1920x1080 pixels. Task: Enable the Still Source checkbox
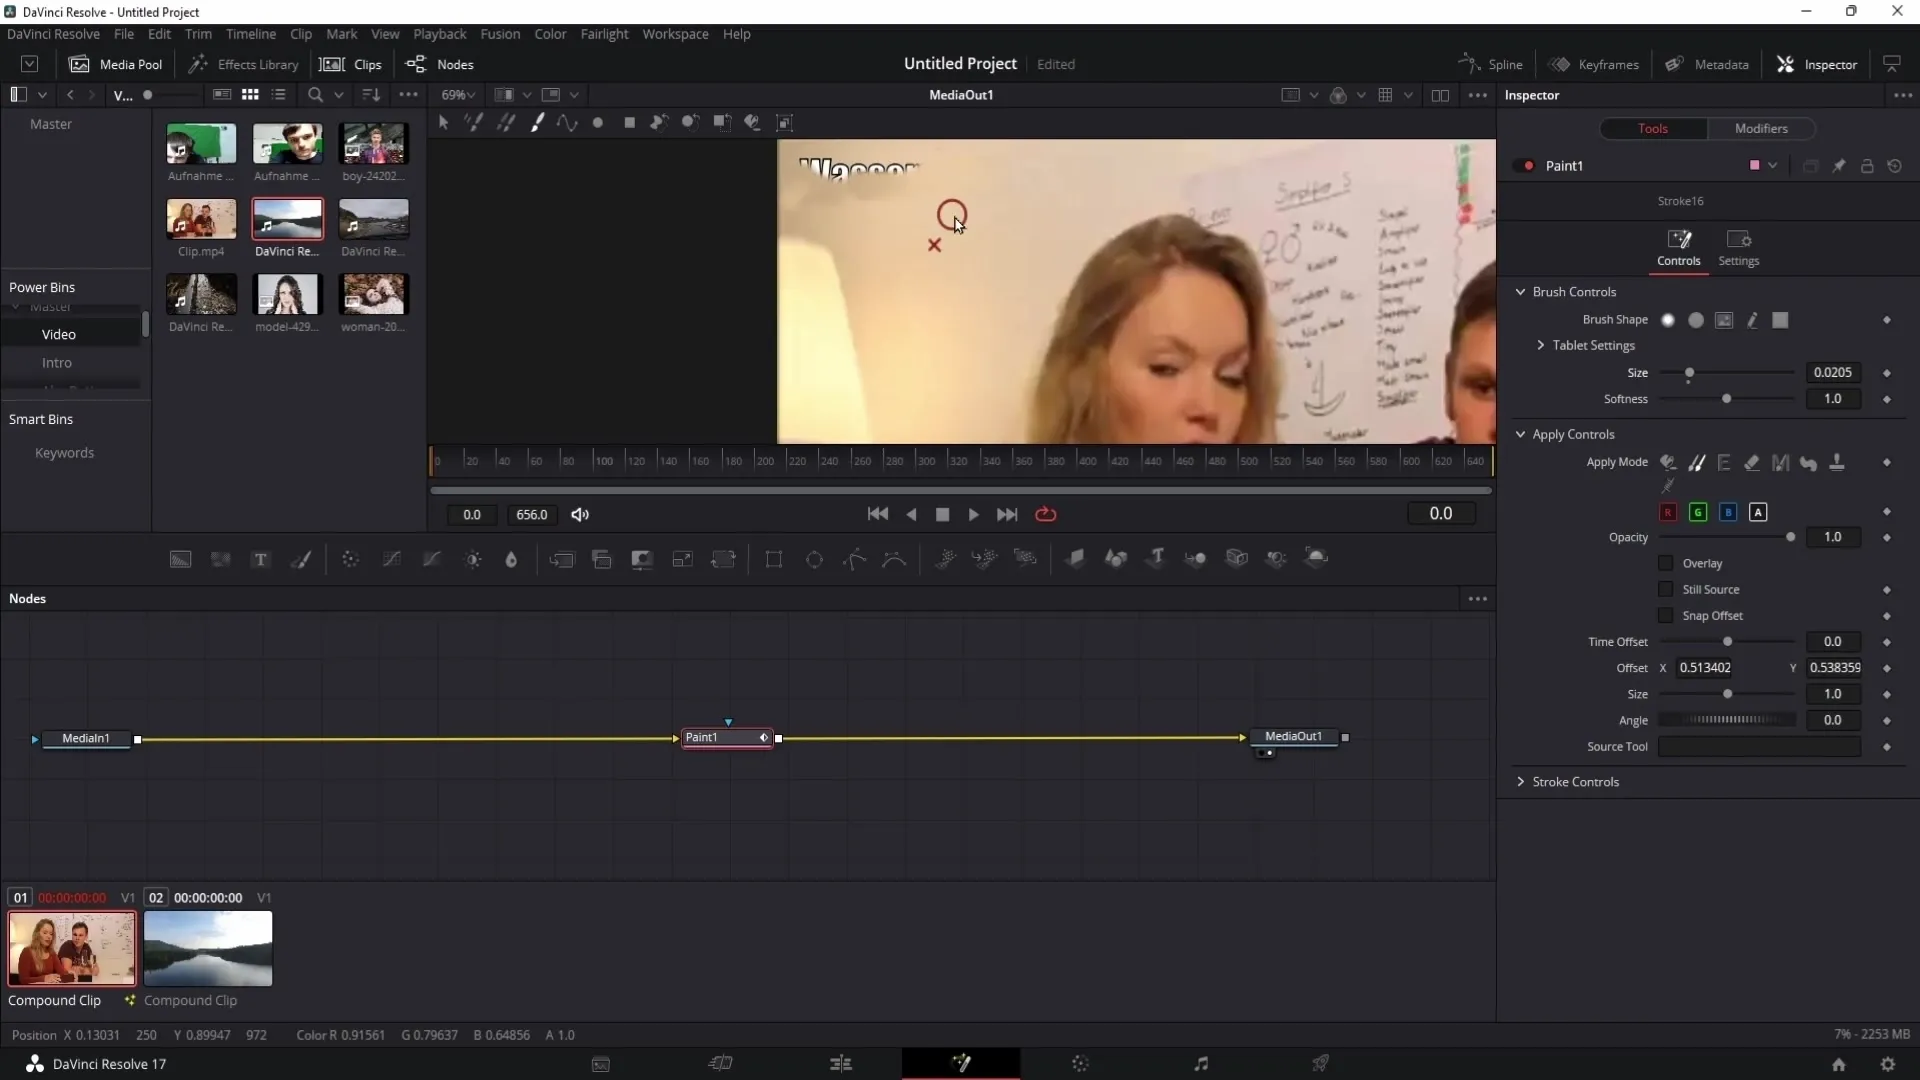[x=1664, y=589]
